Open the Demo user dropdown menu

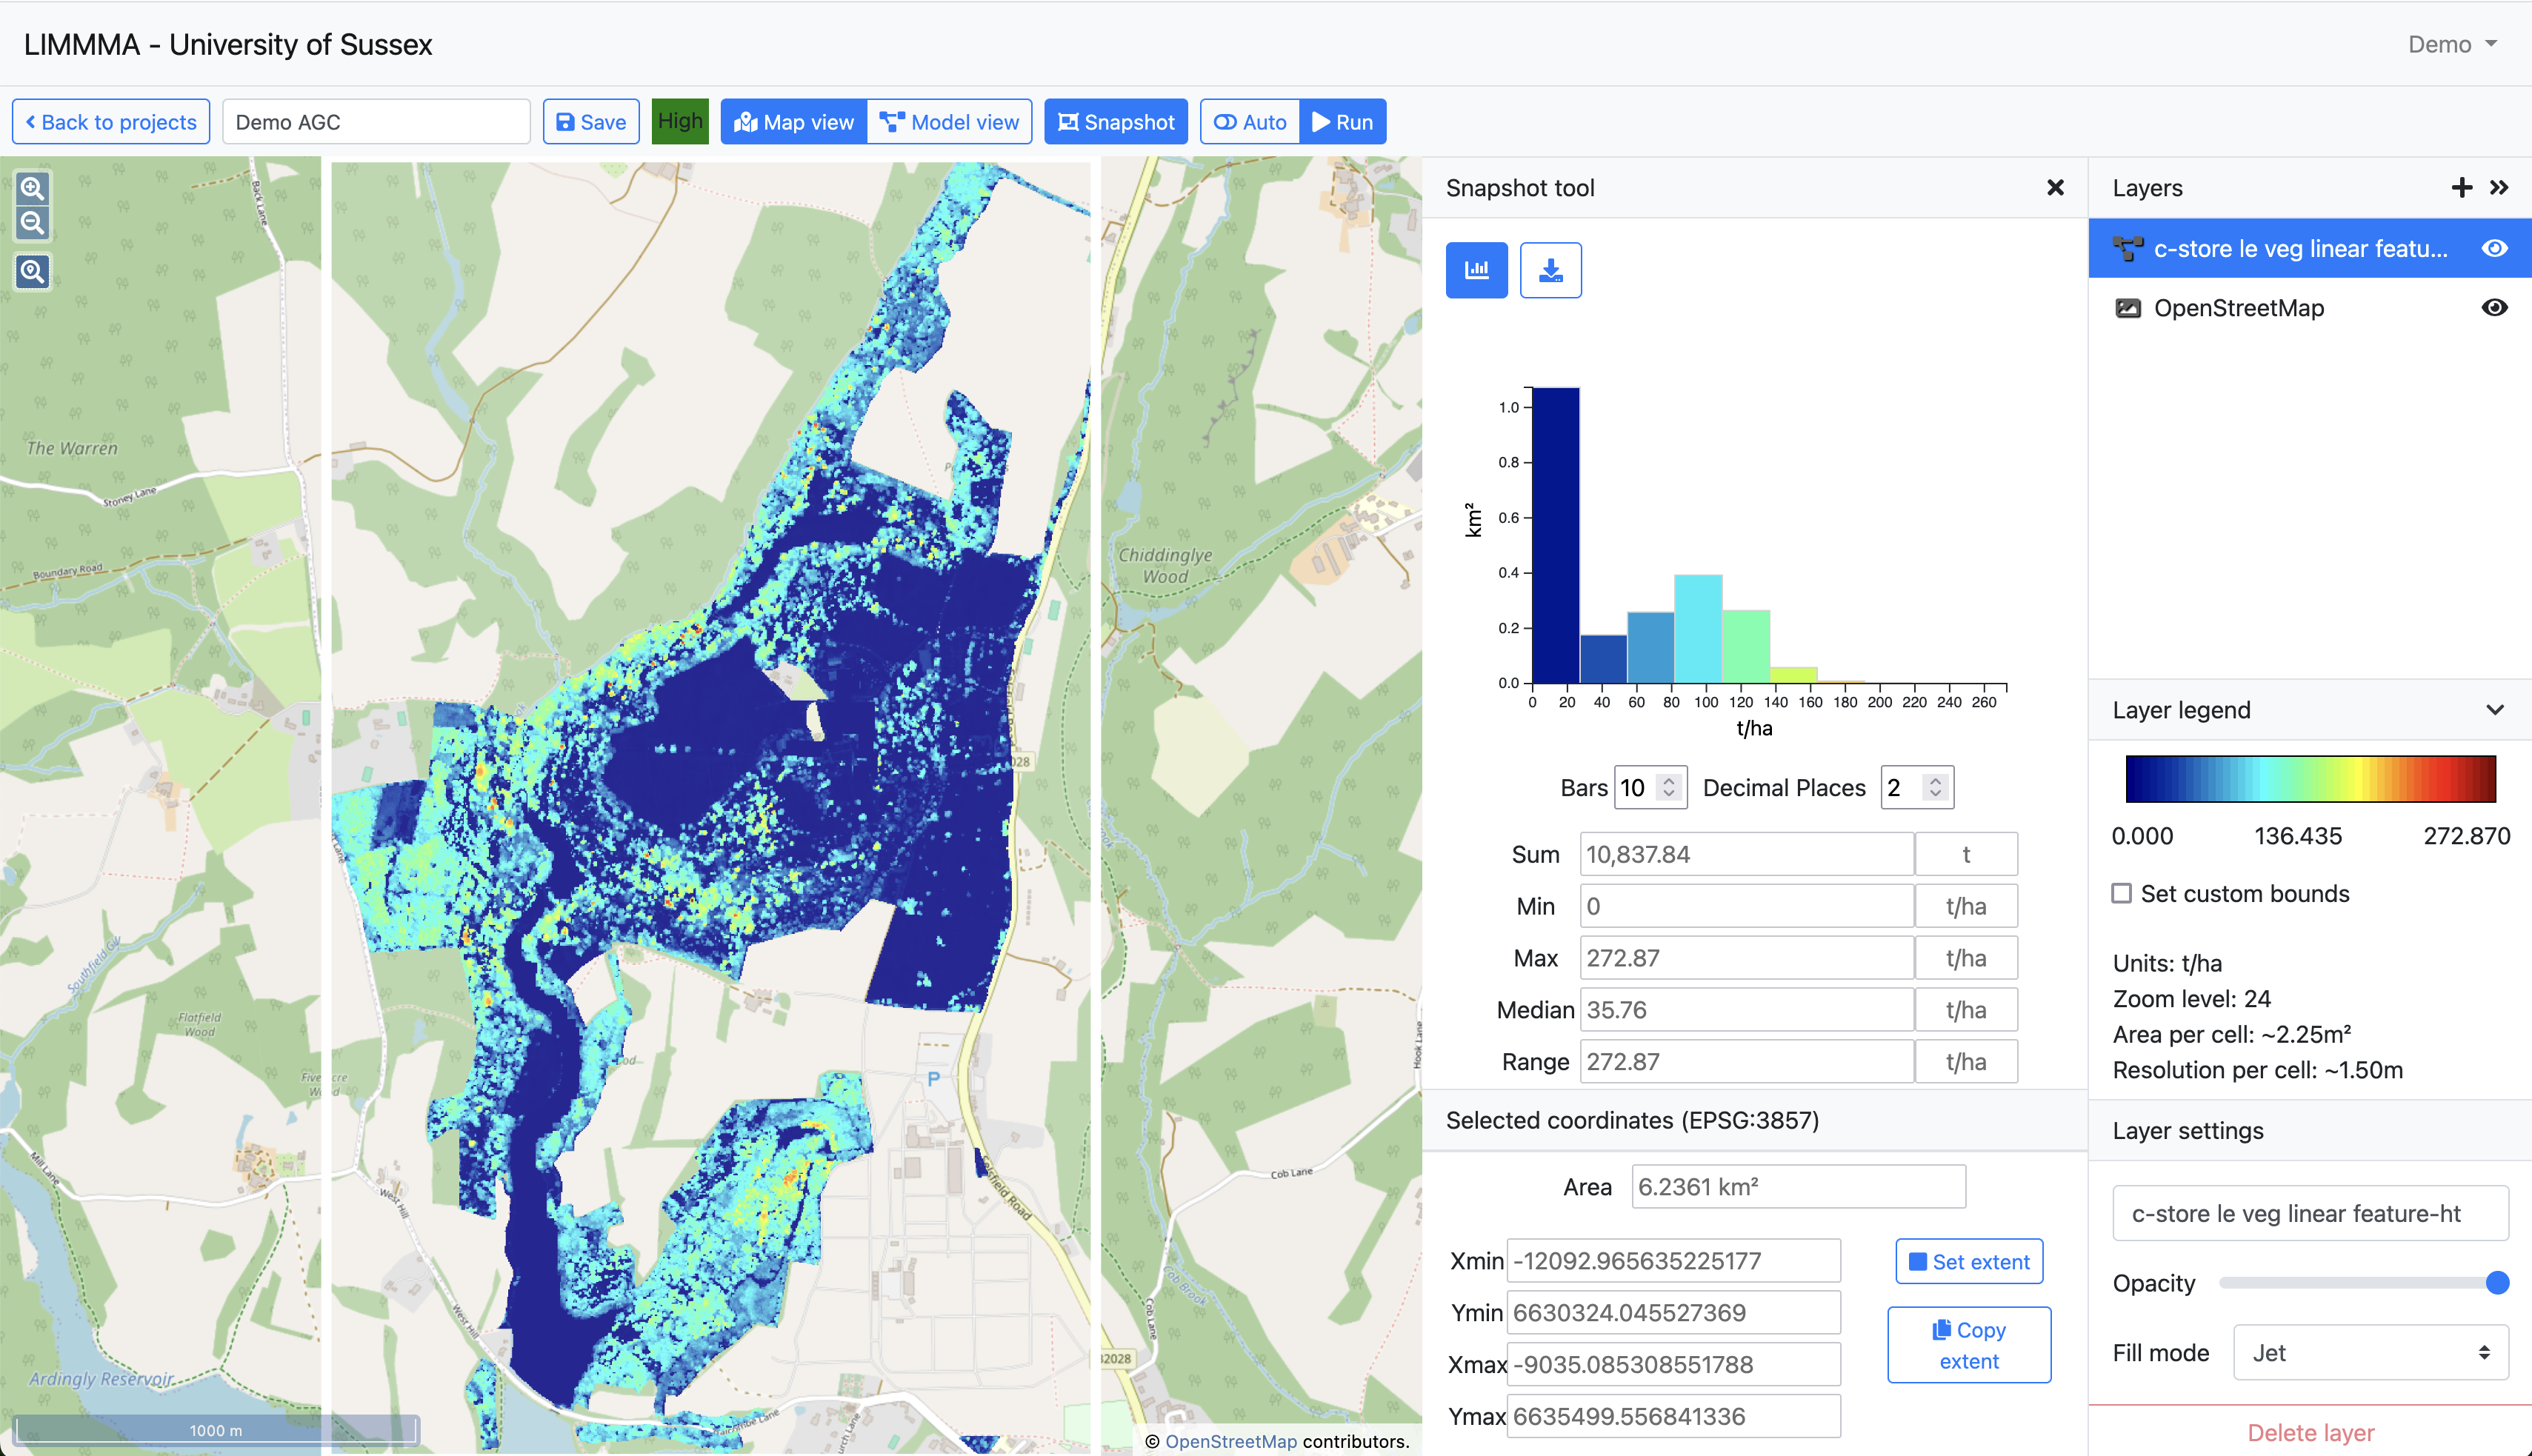tap(2452, 44)
